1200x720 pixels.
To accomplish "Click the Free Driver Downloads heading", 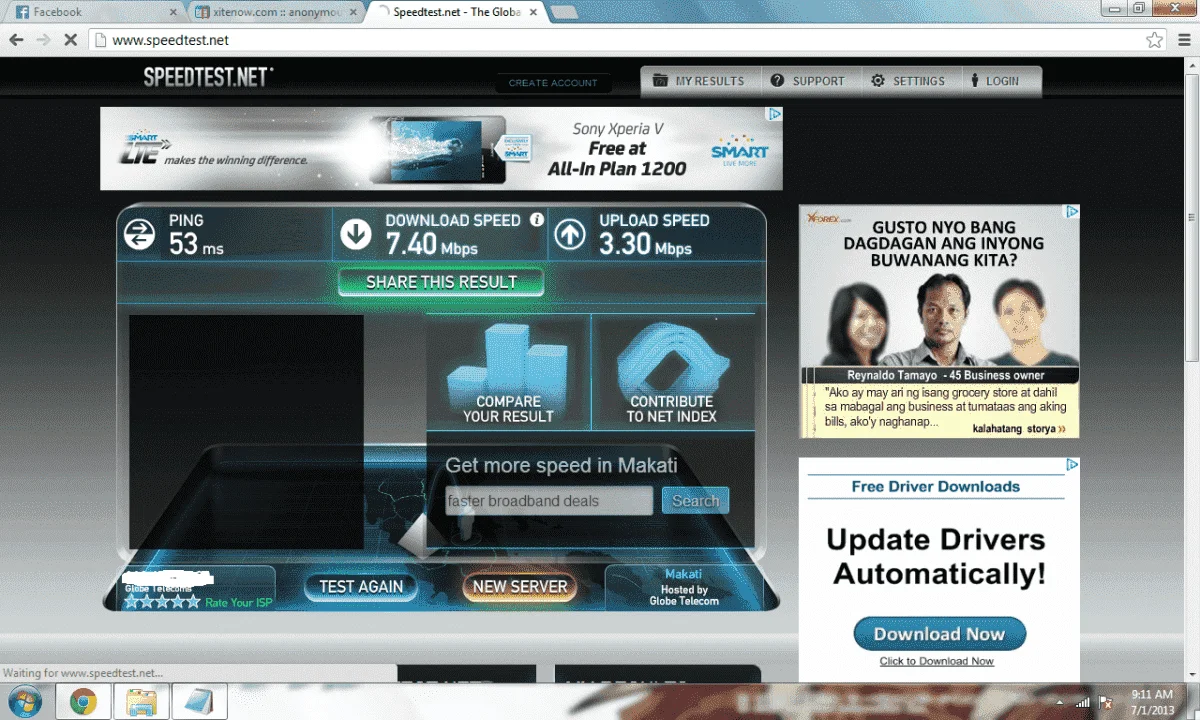I will tap(935, 487).
